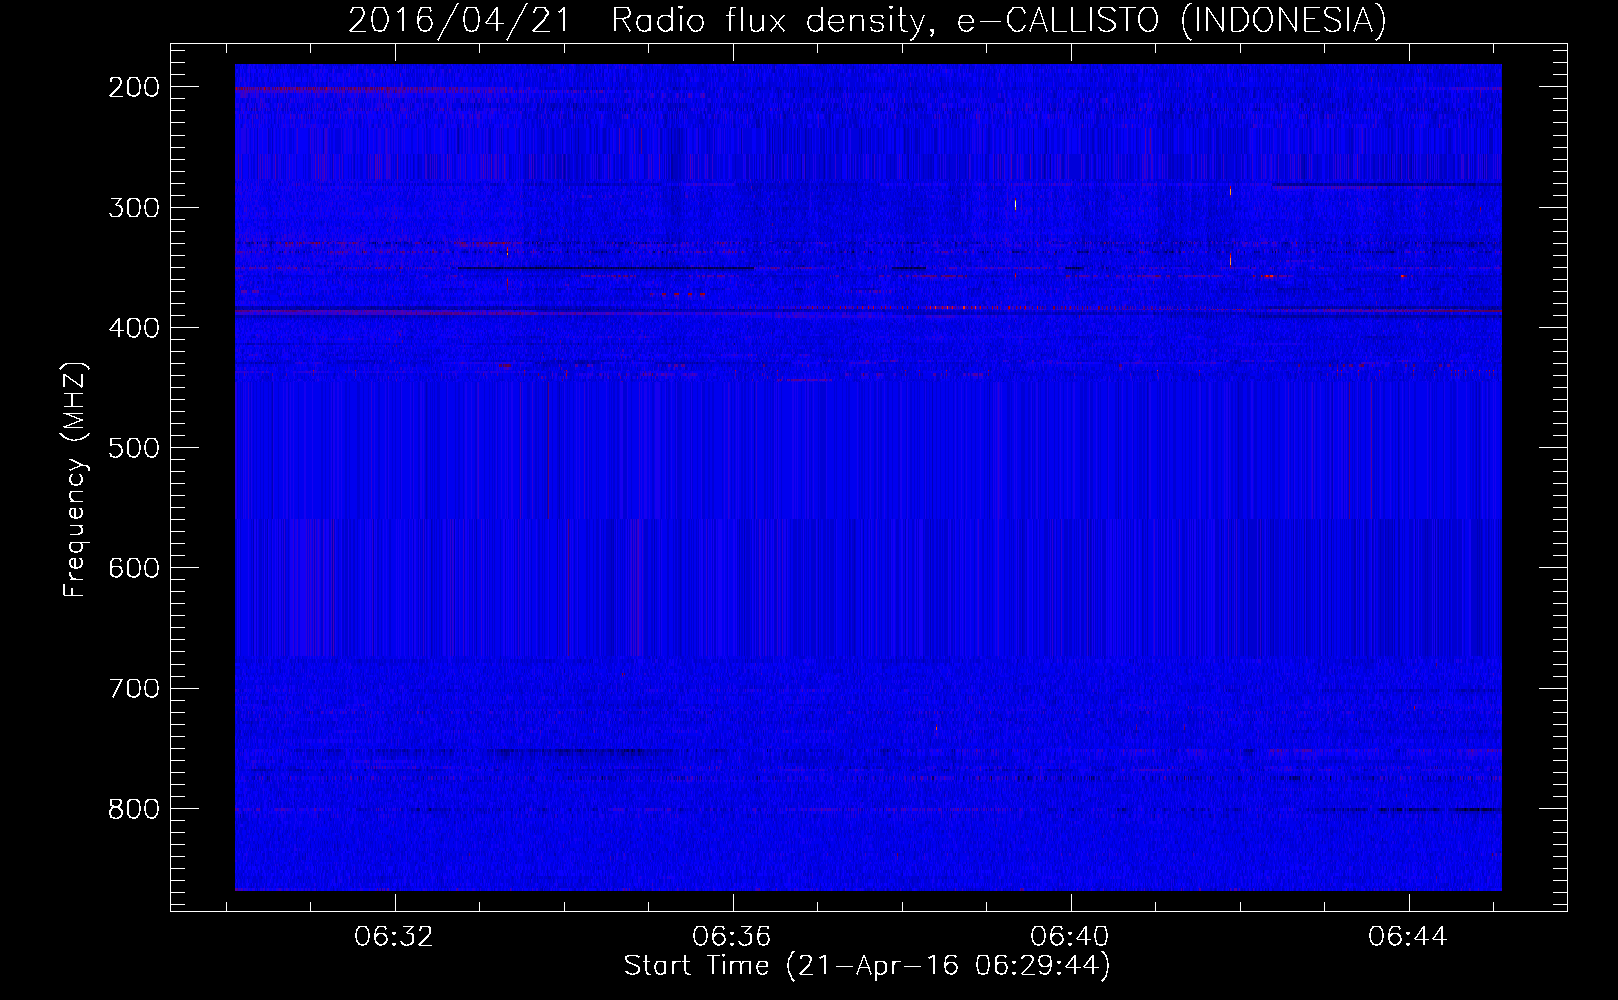Click the 'Start Time (21-Apr-16 06:29:44)' label
This screenshot has height=1000, width=1618.
tap(867, 965)
